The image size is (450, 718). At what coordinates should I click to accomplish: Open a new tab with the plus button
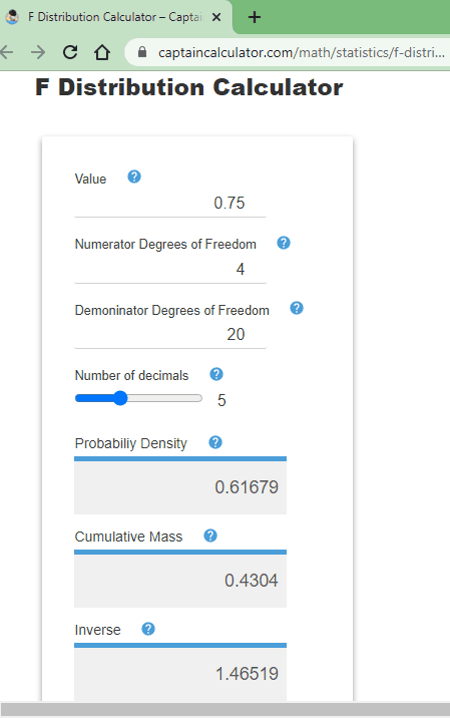tap(254, 17)
